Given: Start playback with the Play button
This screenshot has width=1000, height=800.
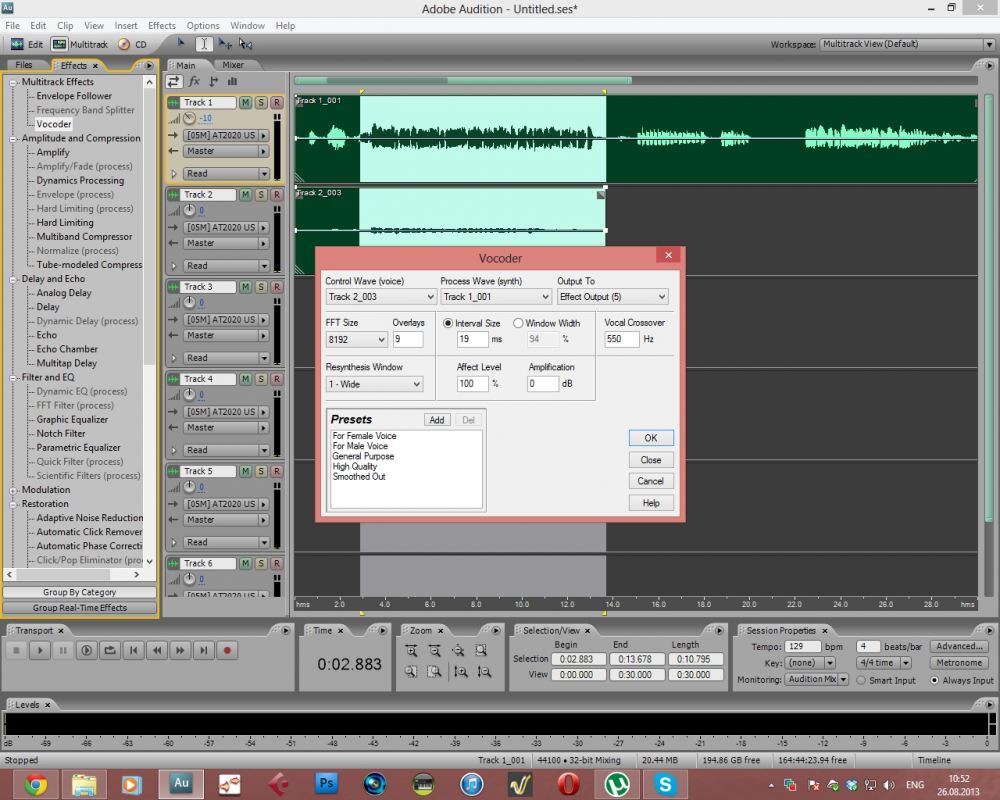Looking at the screenshot, I should (x=40, y=651).
